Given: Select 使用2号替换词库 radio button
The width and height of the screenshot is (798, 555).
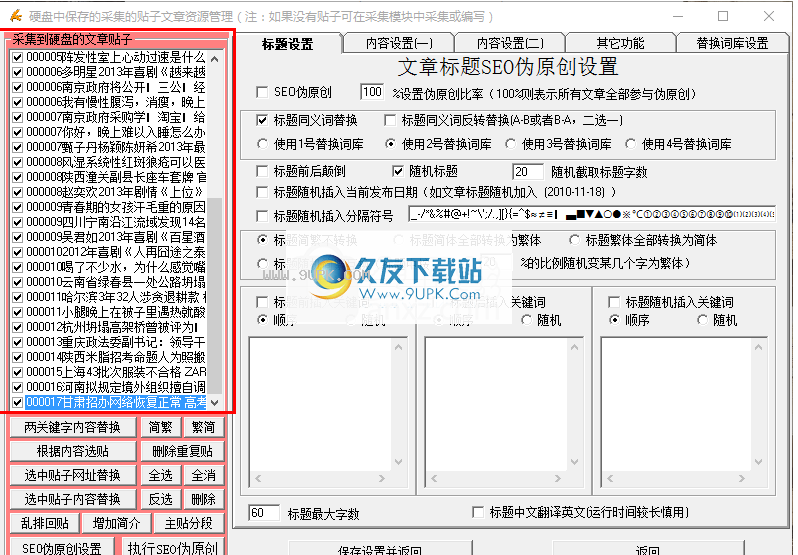Looking at the screenshot, I should pos(390,144).
